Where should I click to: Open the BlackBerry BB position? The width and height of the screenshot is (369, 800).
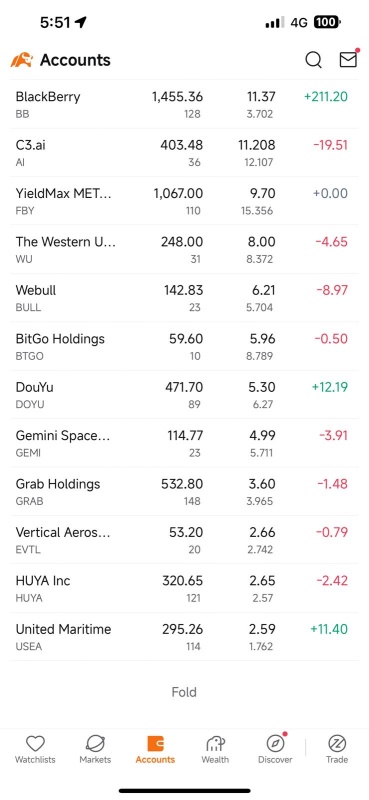[x=184, y=104]
